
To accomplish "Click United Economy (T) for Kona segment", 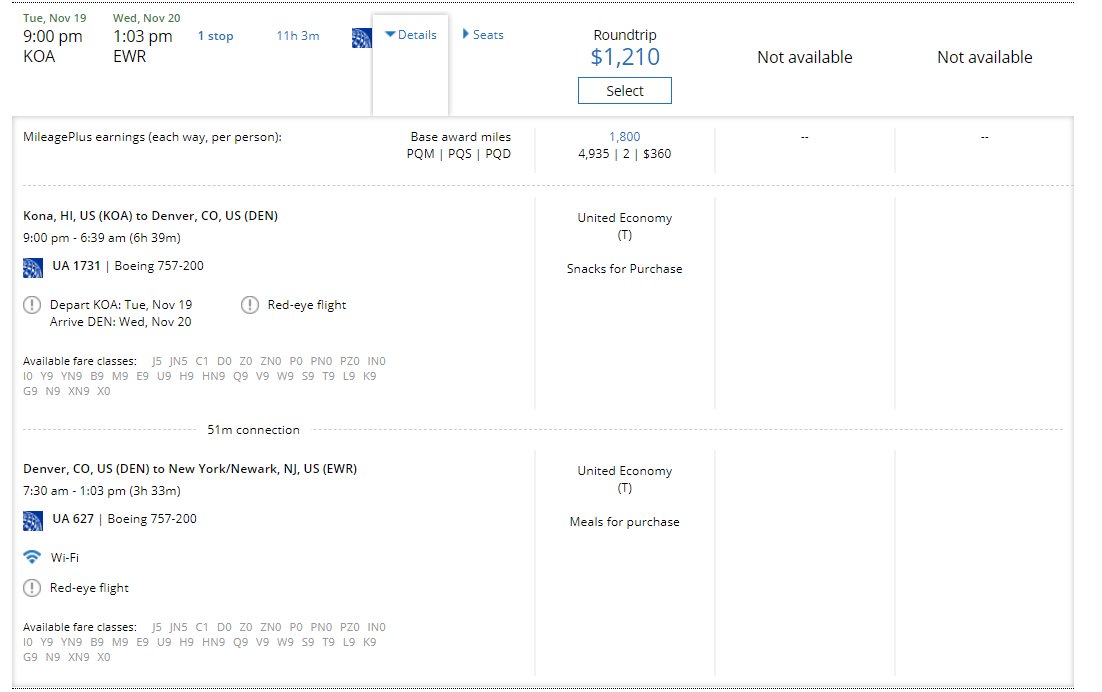I will point(625,226).
